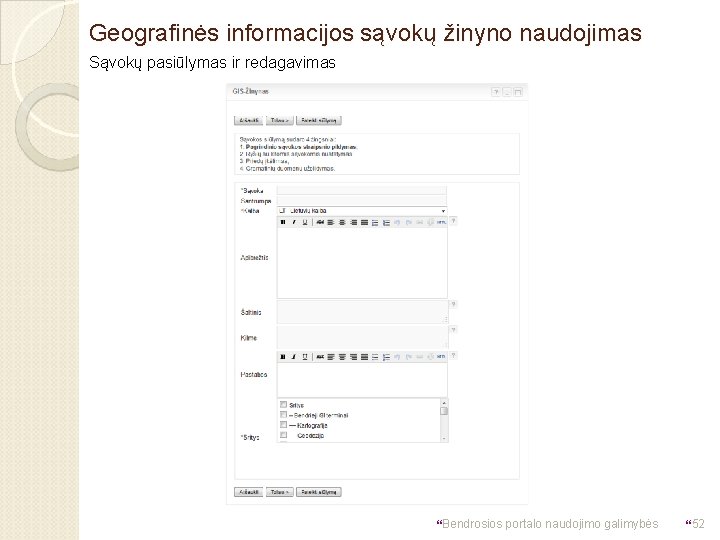This screenshot has height=540, width=720.
Task: Justify text in the Pastabos editor
Action: point(364,357)
